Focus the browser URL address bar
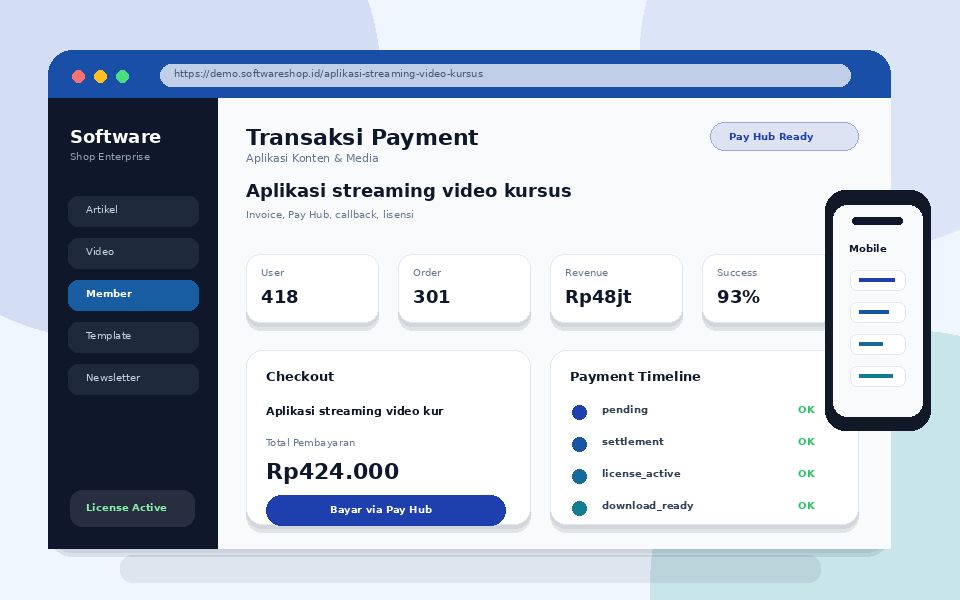Viewport: 960px width, 600px height. (x=505, y=75)
